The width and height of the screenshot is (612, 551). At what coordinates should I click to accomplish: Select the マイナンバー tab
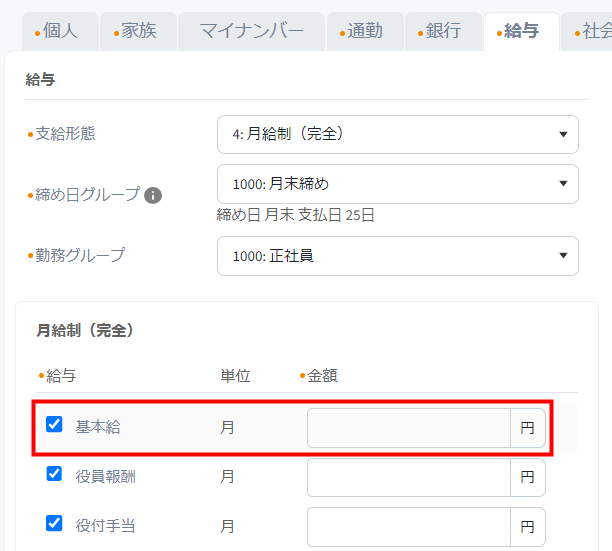tap(251, 31)
